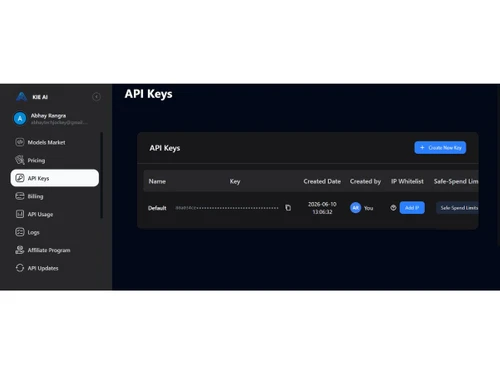Click the large API Keys page heading

coord(148,94)
